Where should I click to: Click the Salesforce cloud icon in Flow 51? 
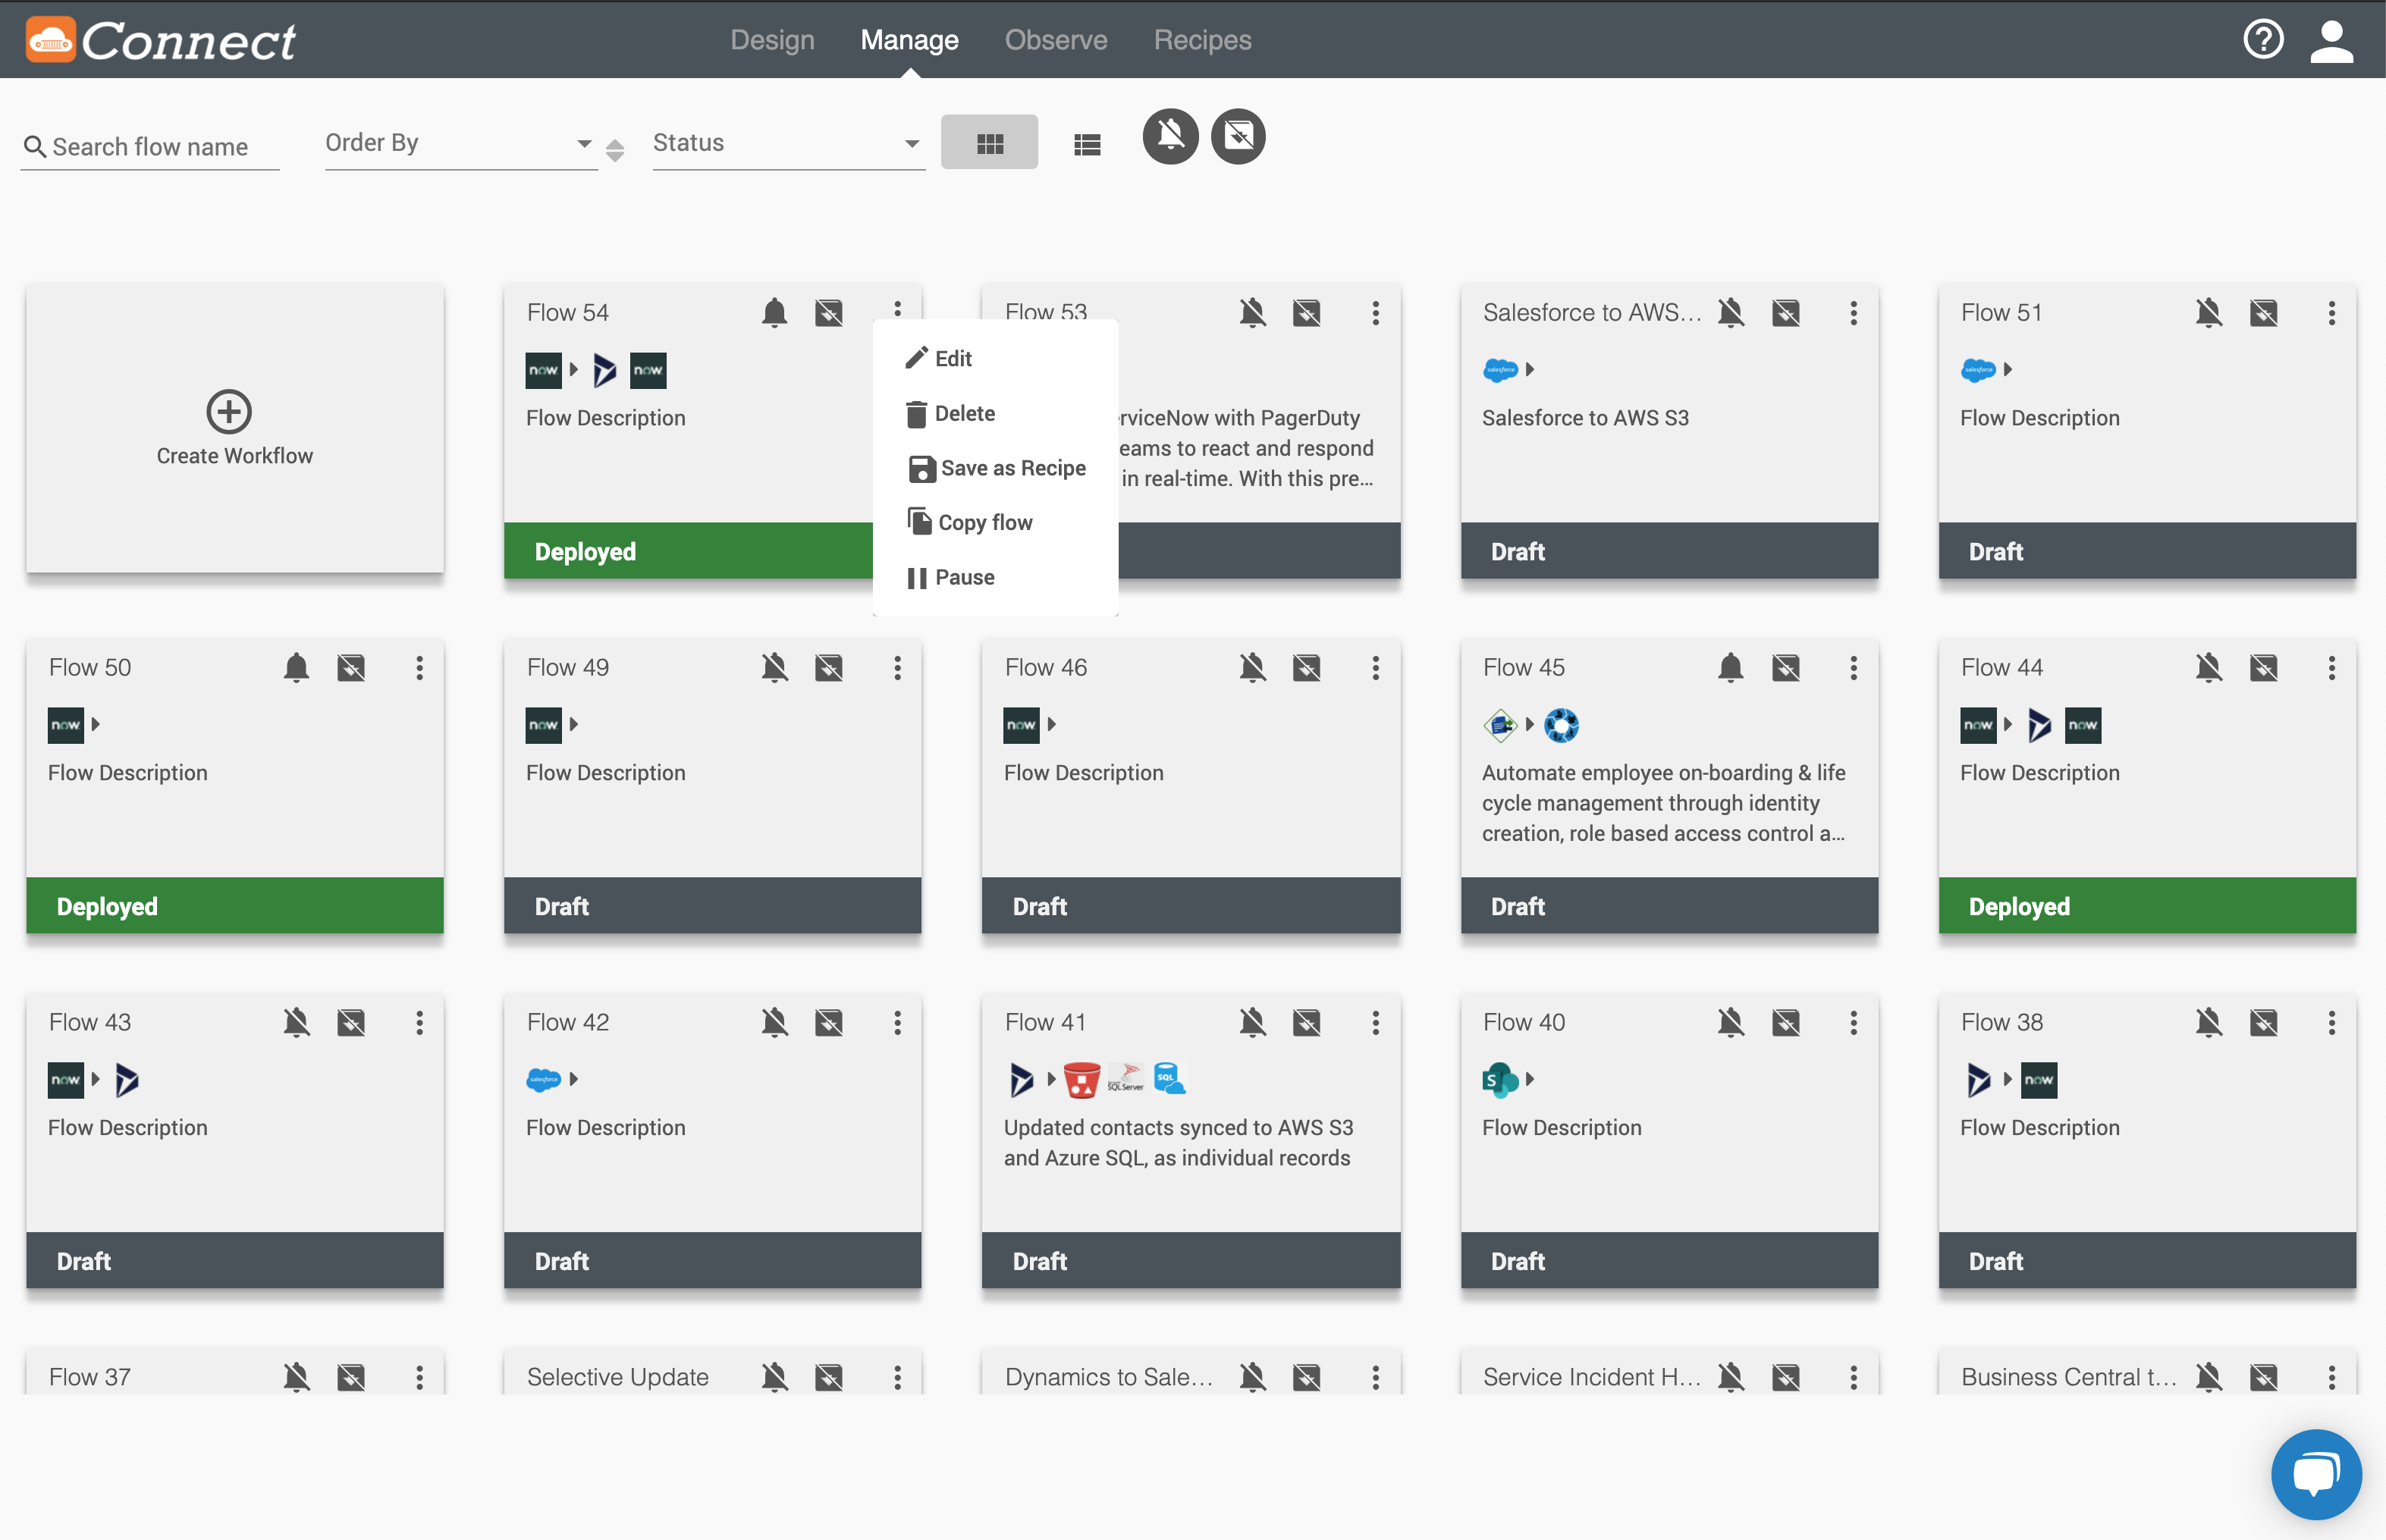click(x=1978, y=370)
